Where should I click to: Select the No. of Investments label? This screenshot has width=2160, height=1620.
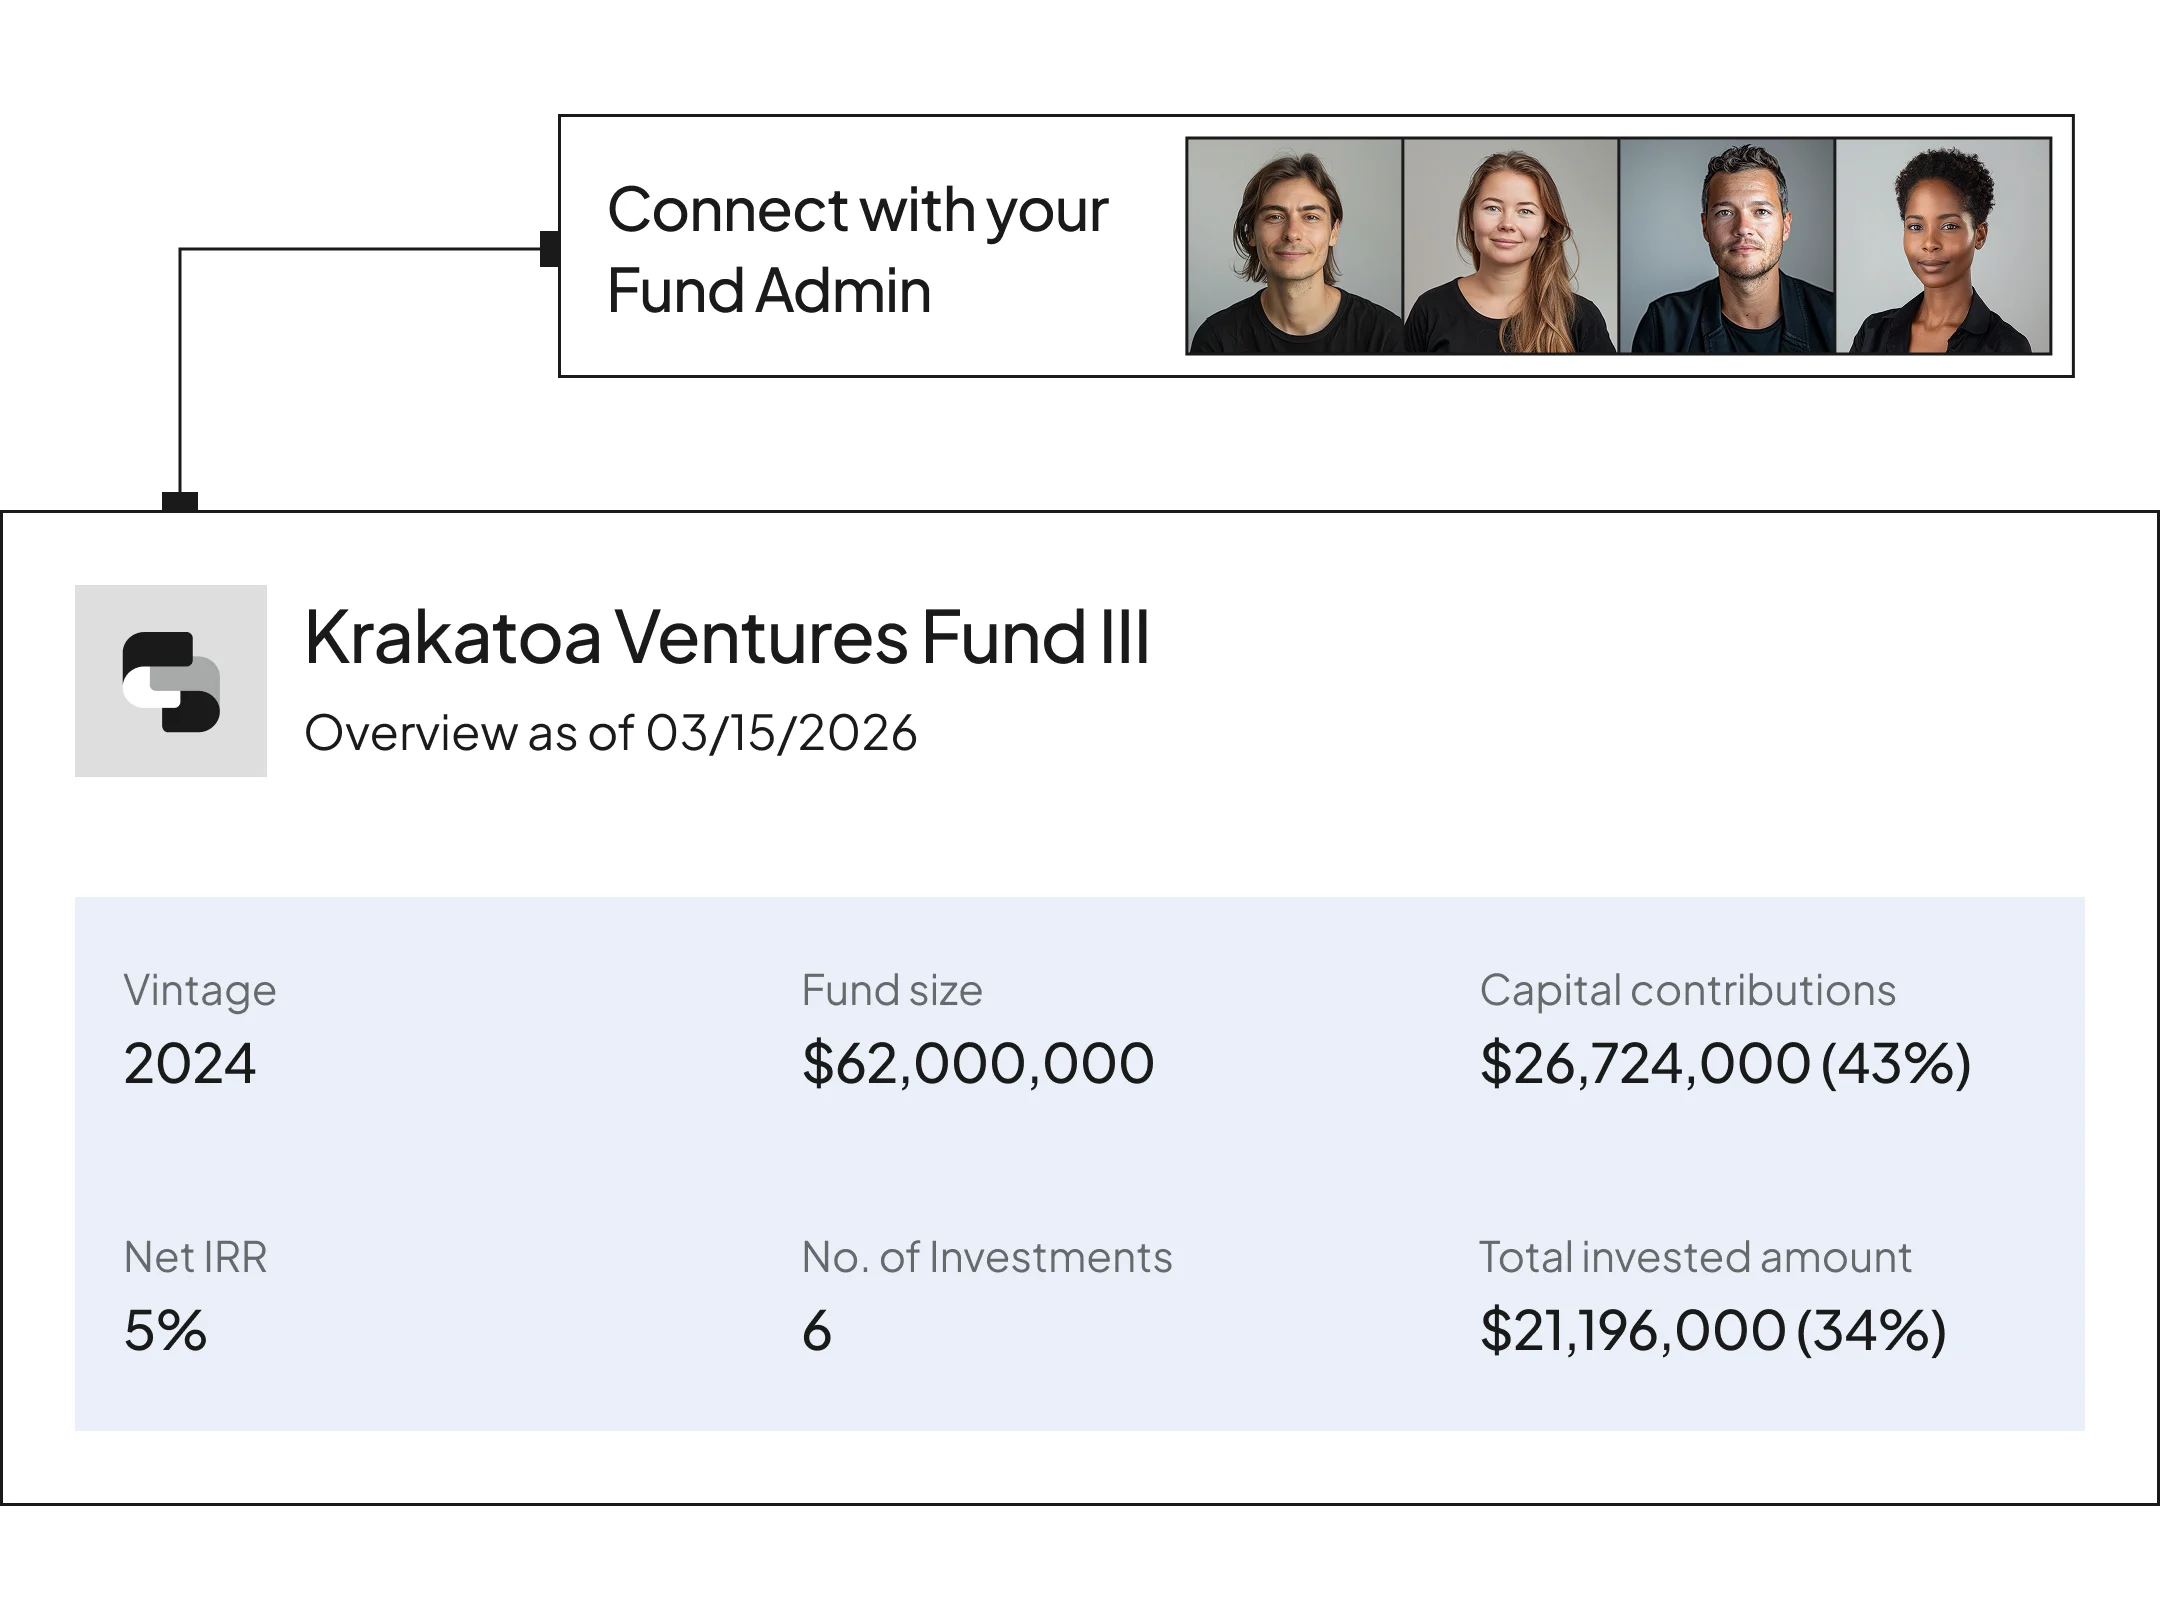(x=987, y=1258)
